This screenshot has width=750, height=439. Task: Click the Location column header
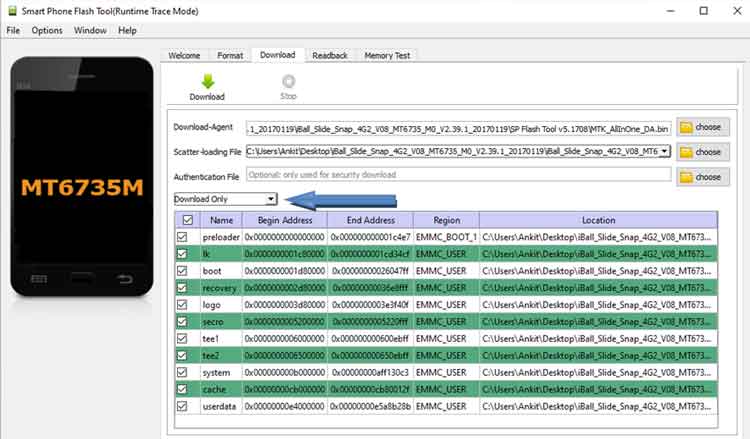coord(598,220)
